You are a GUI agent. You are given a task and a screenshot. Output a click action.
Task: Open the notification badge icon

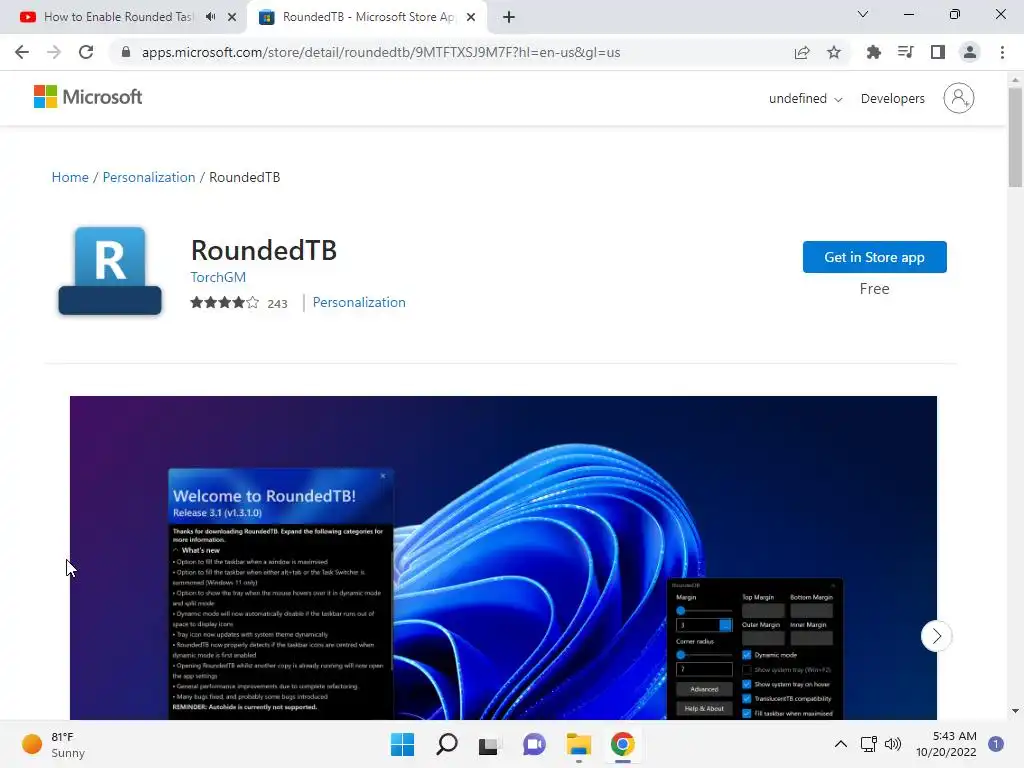click(996, 744)
